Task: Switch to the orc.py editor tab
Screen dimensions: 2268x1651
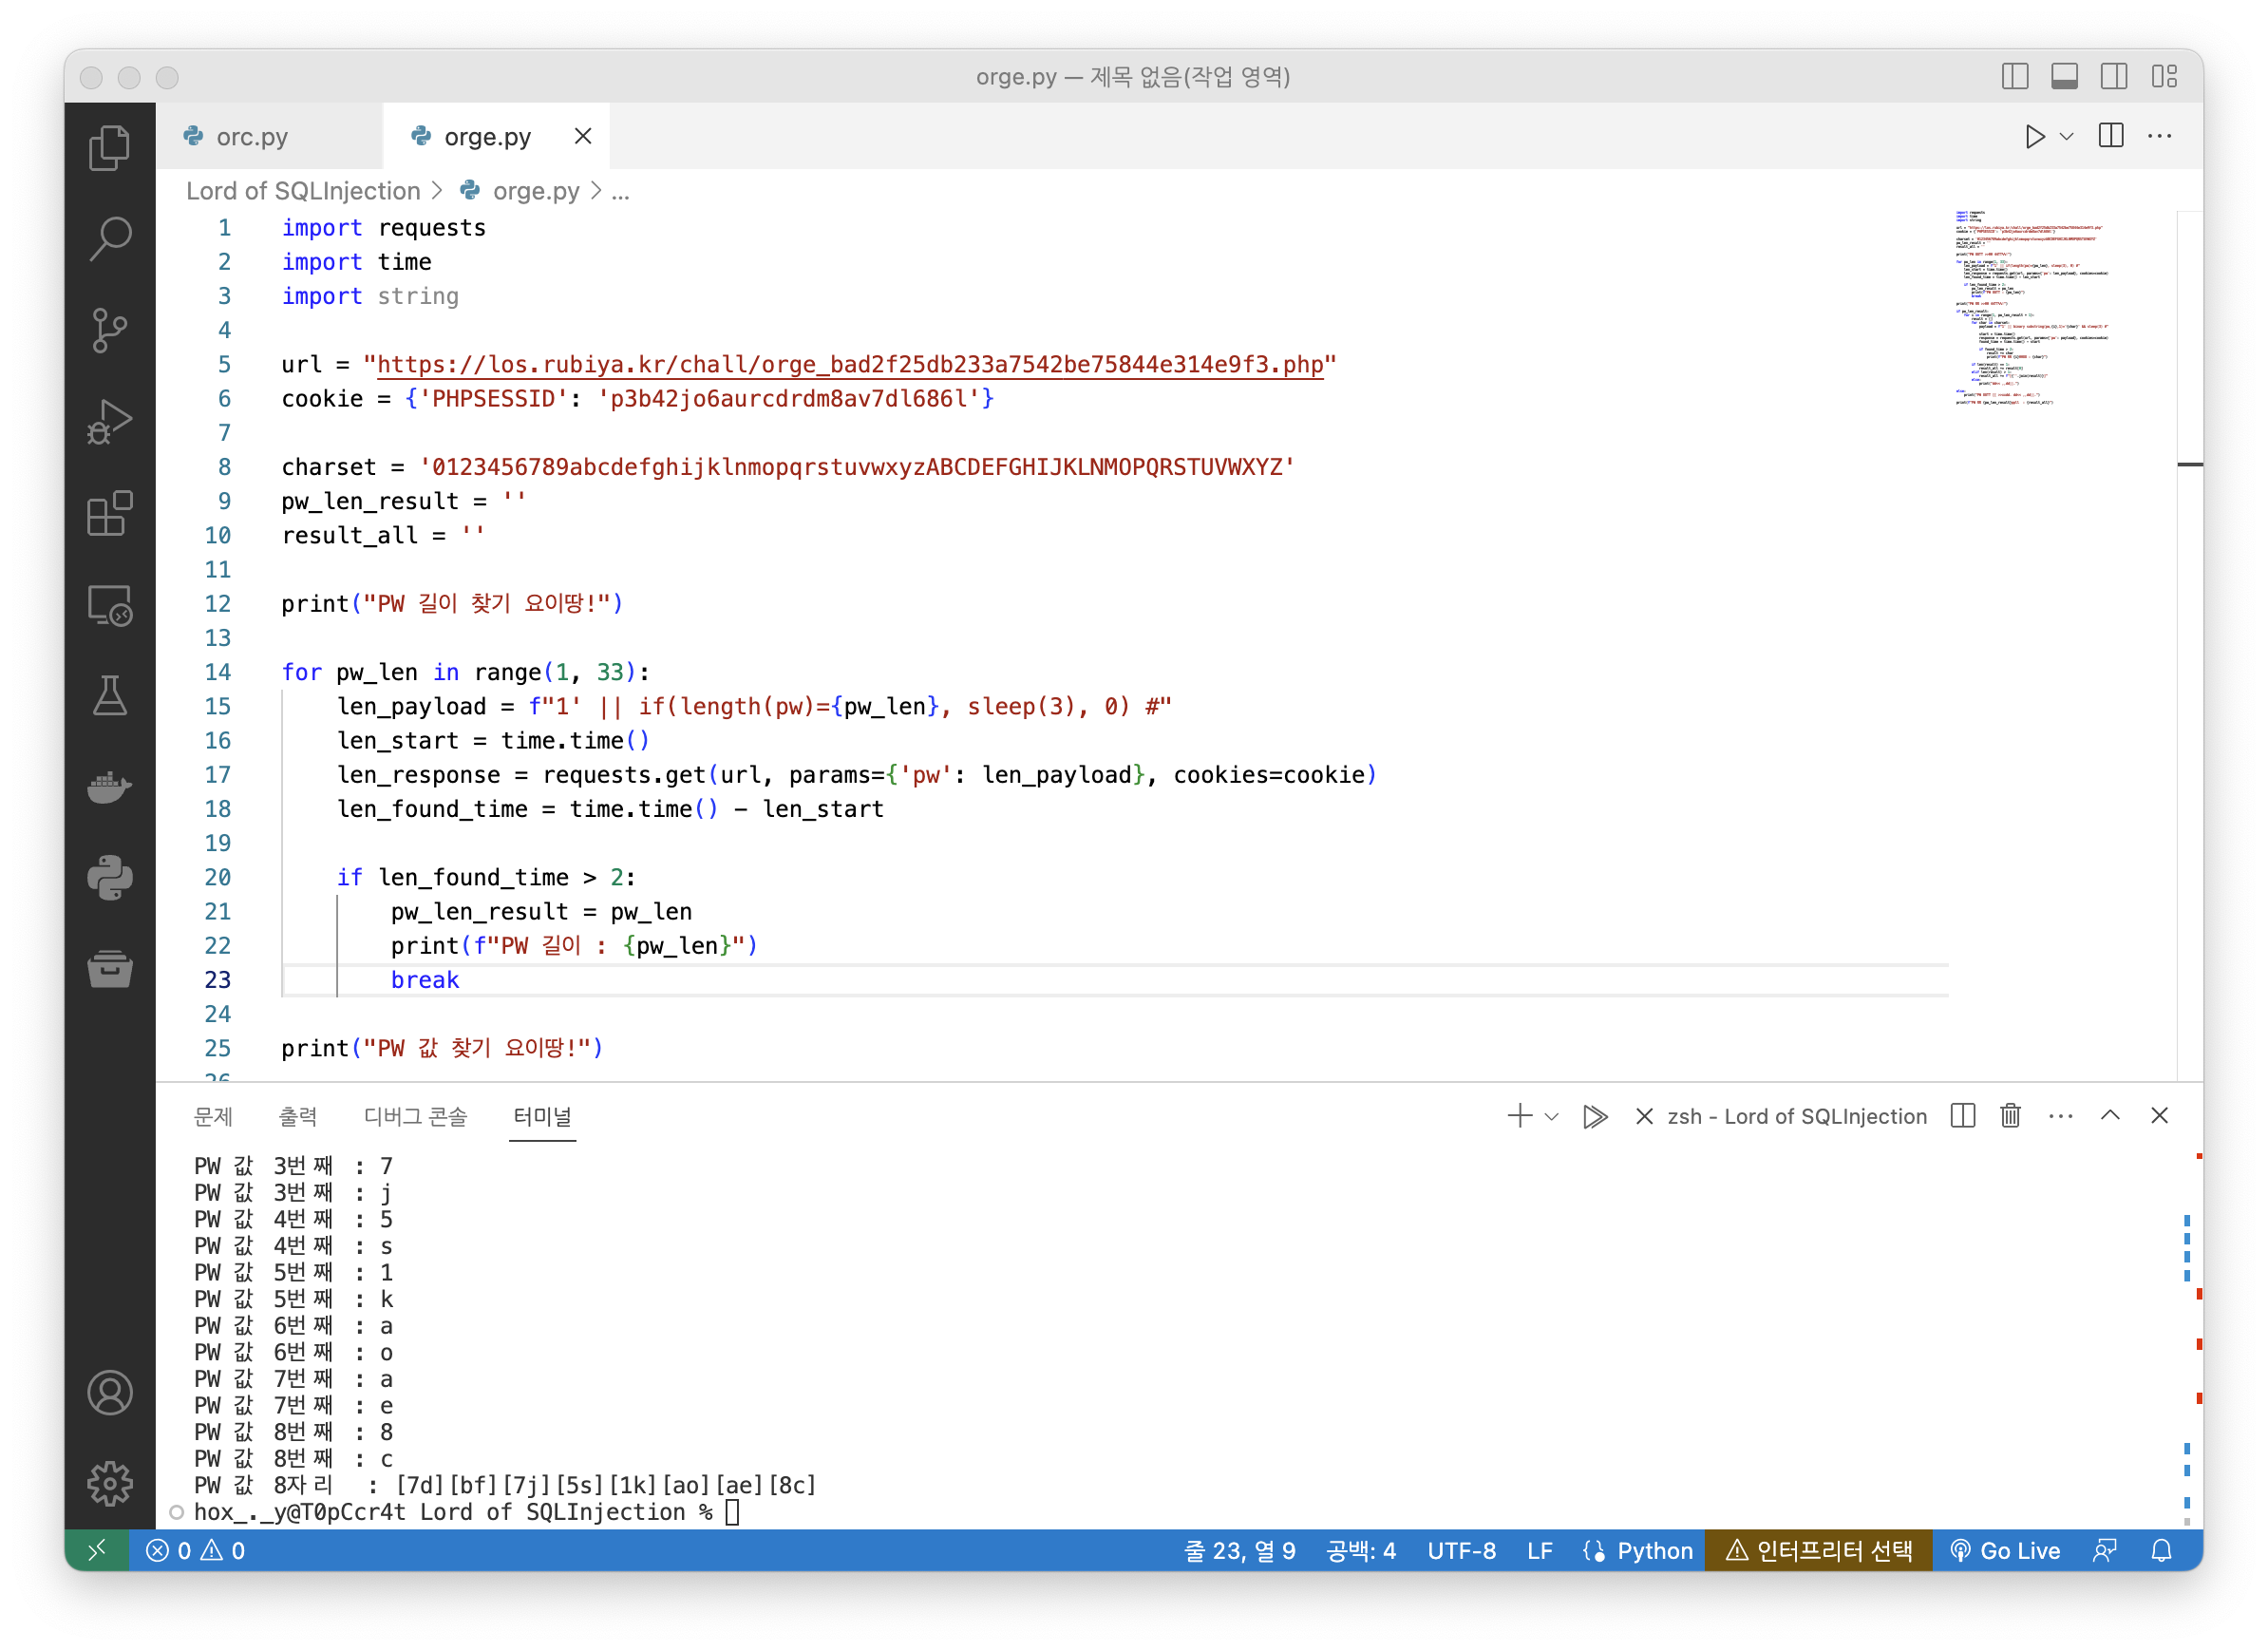Action: (252, 137)
